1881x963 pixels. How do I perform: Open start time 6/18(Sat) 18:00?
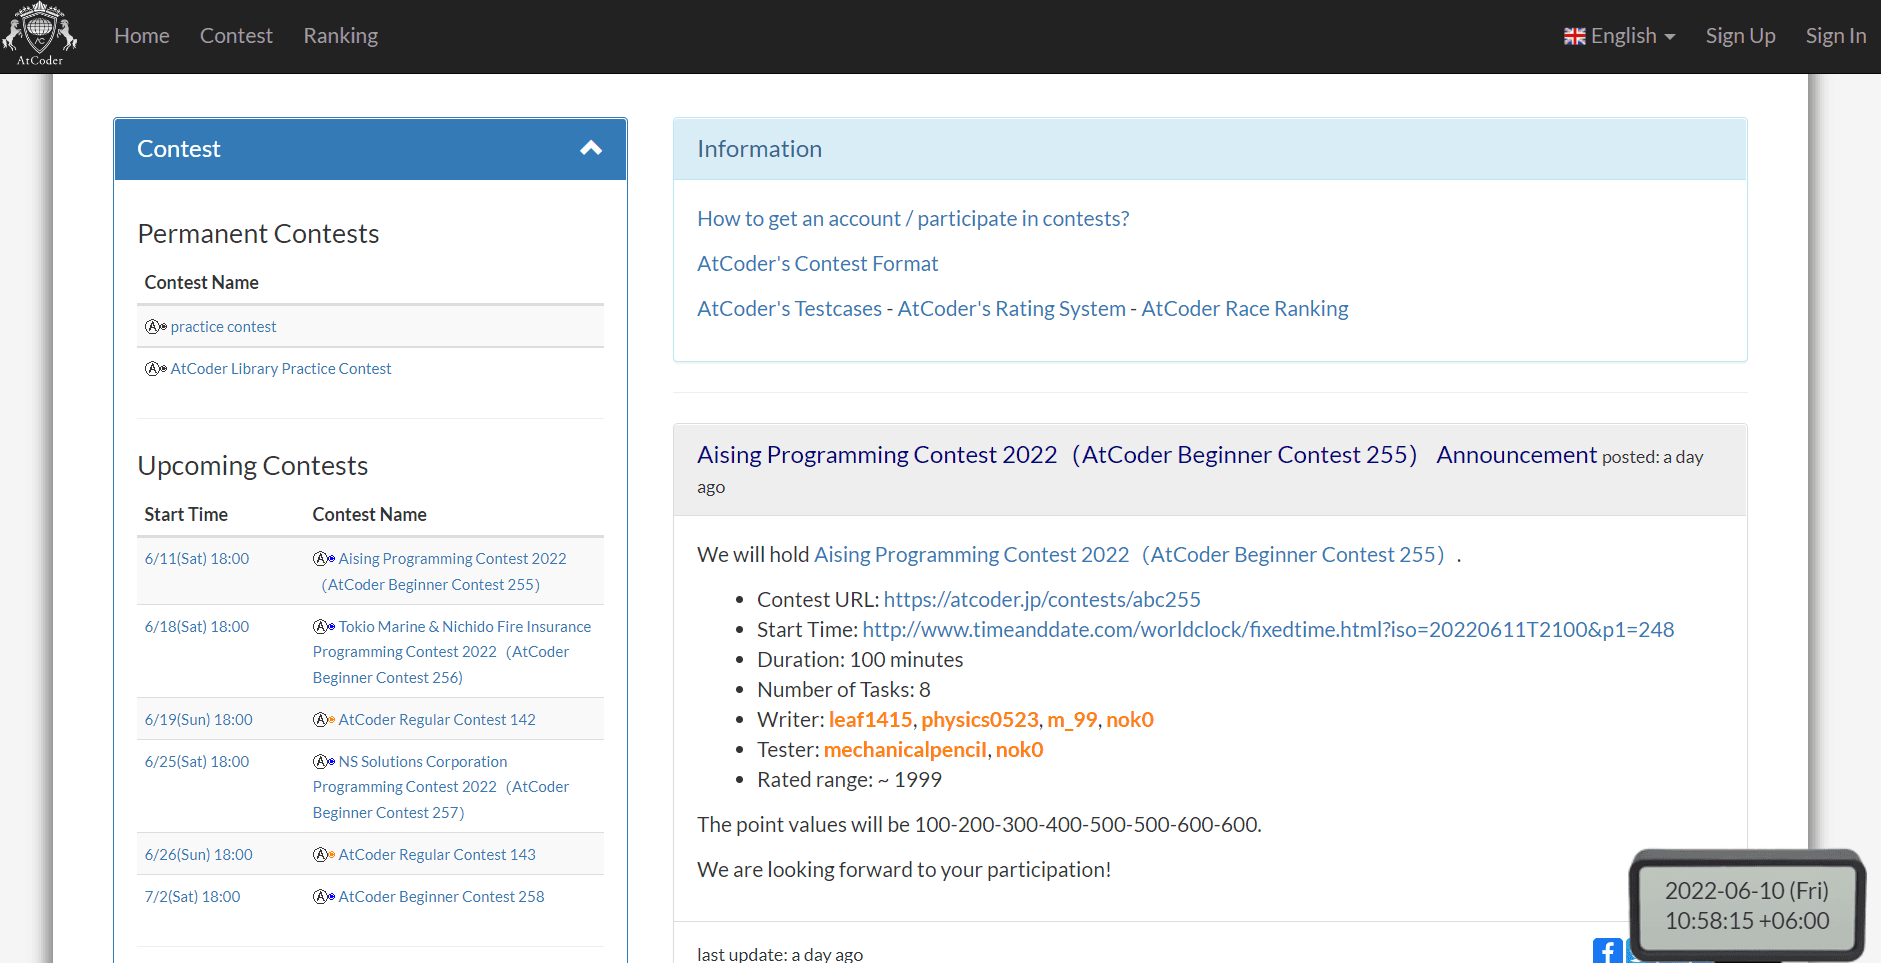[197, 627]
